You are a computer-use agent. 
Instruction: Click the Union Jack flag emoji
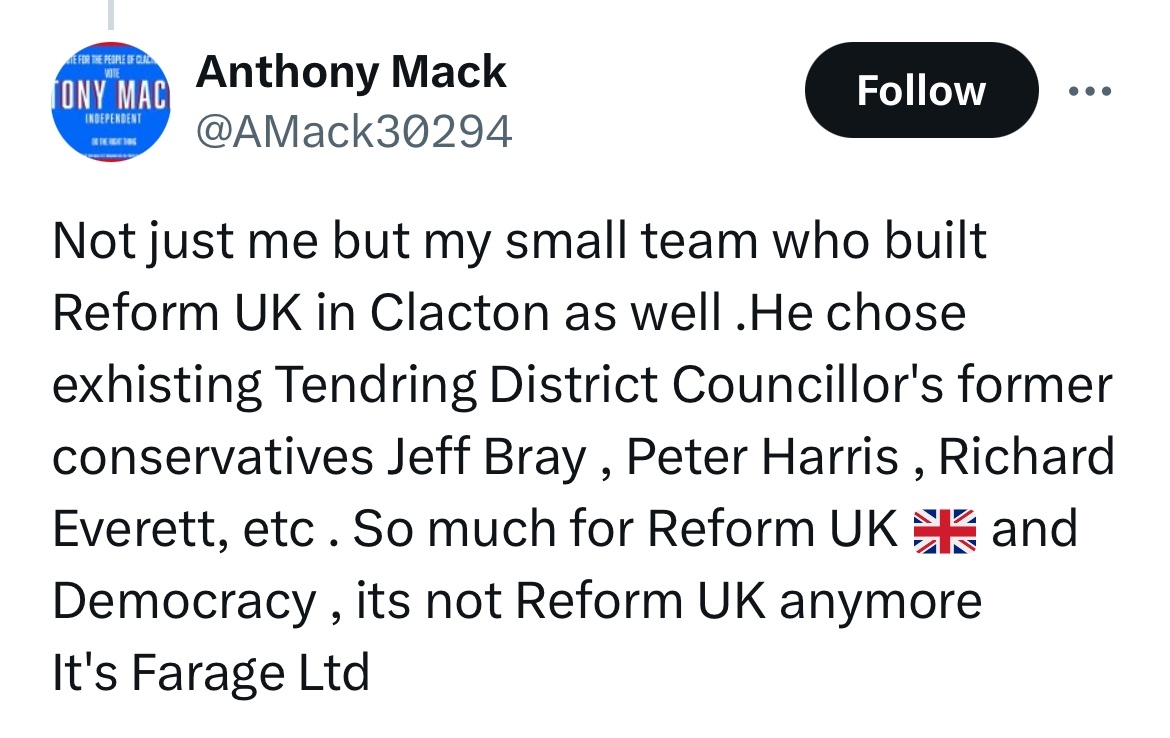[944, 530]
